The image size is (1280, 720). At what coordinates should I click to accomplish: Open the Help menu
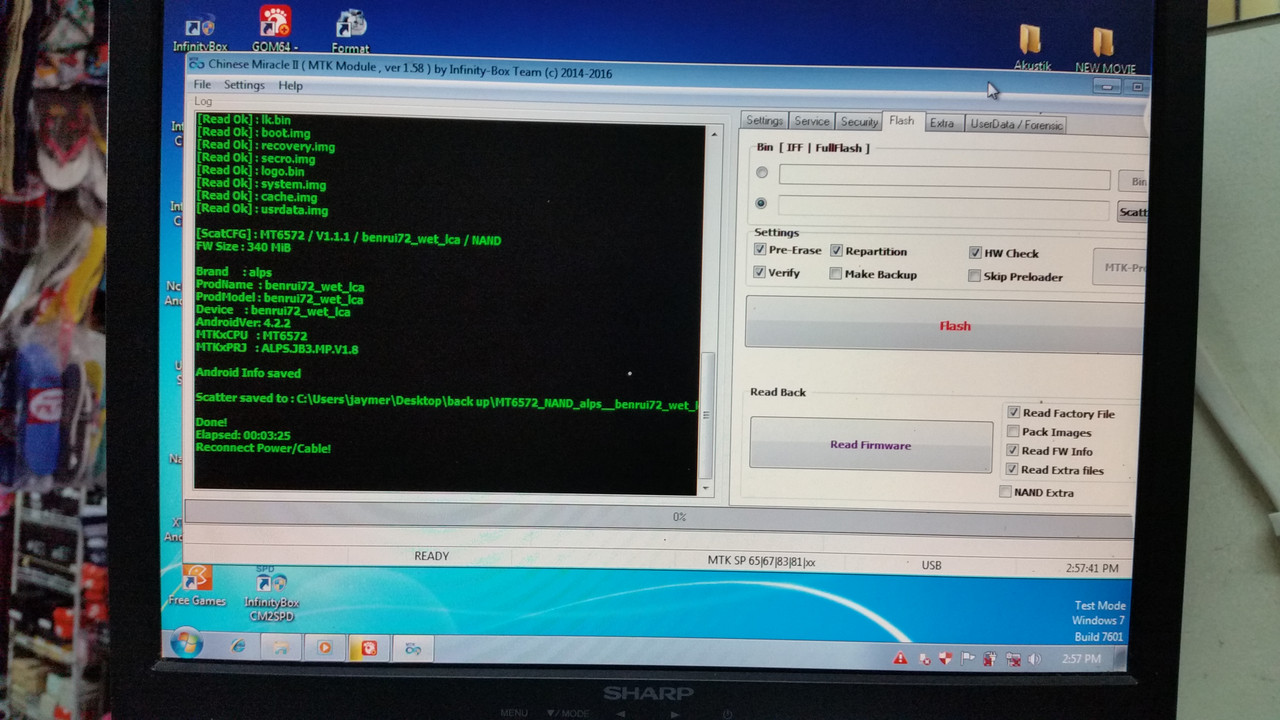[x=290, y=86]
